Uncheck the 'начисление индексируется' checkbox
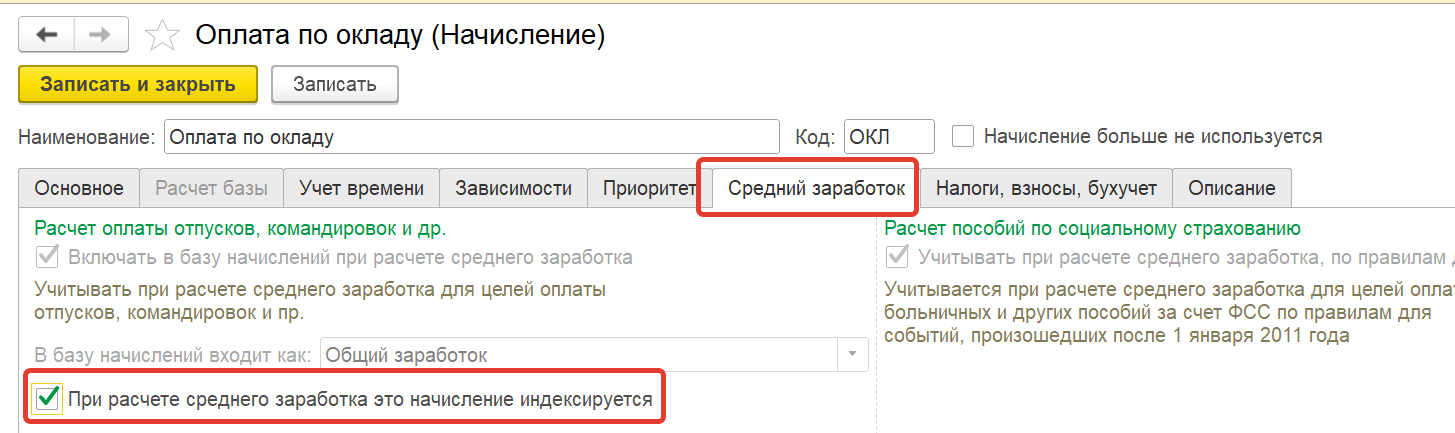The height and width of the screenshot is (433, 1455). pyautogui.click(x=46, y=399)
